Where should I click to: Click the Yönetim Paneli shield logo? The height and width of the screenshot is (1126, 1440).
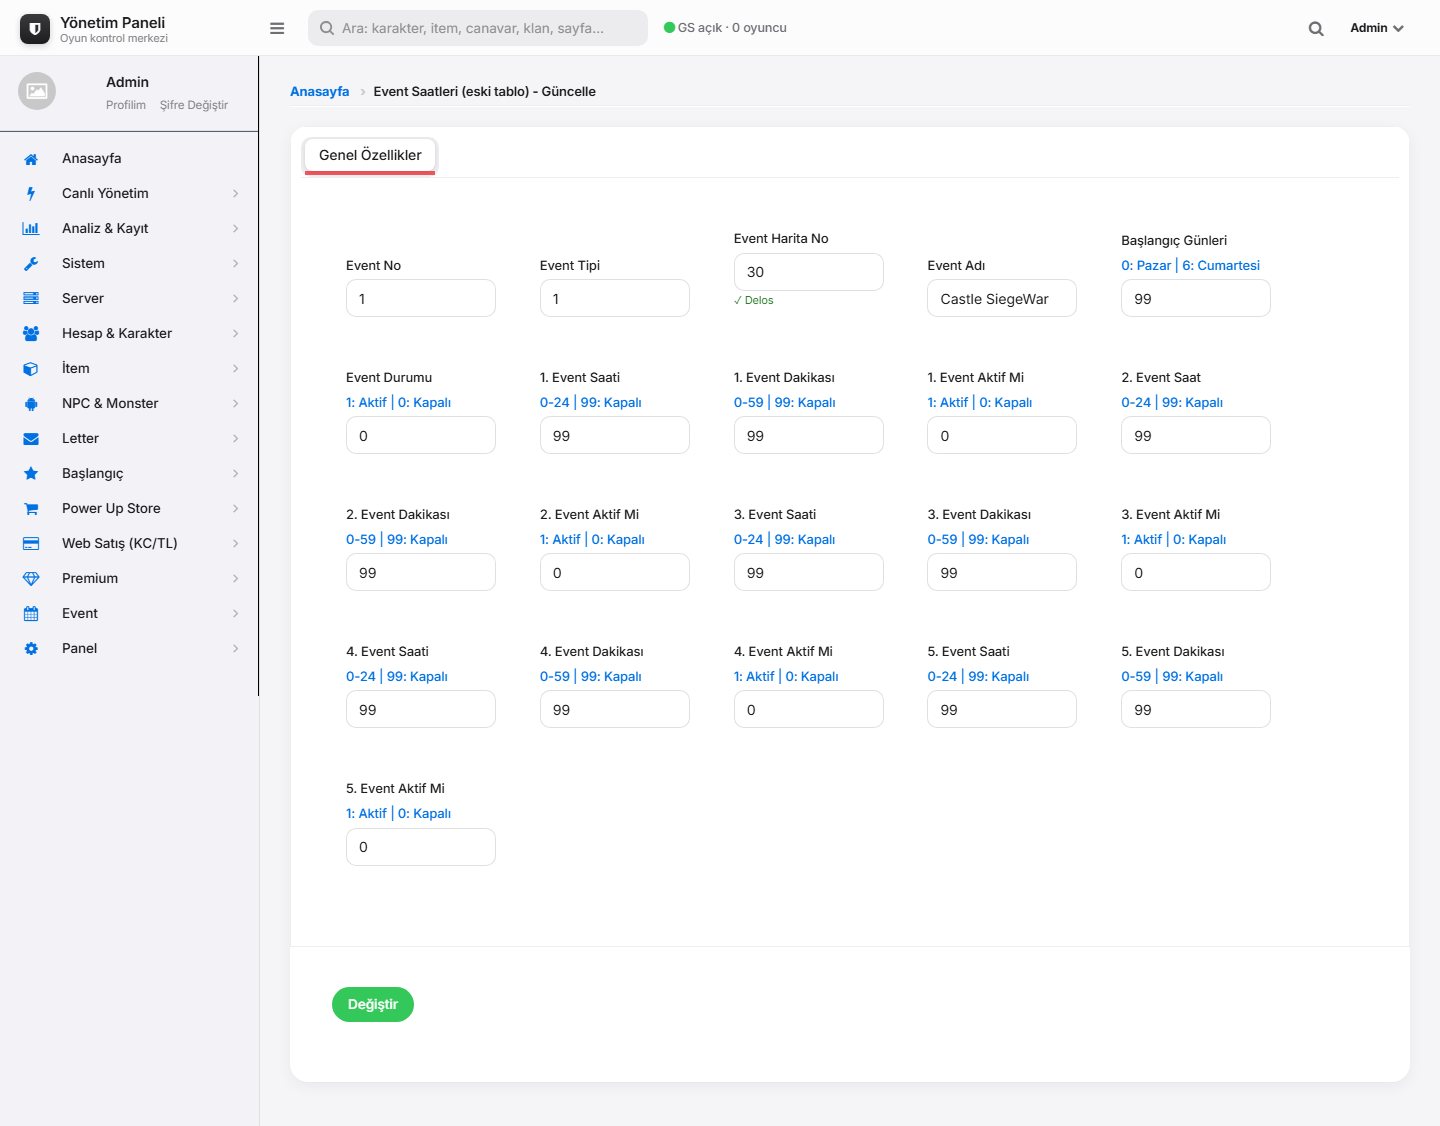pos(35,29)
